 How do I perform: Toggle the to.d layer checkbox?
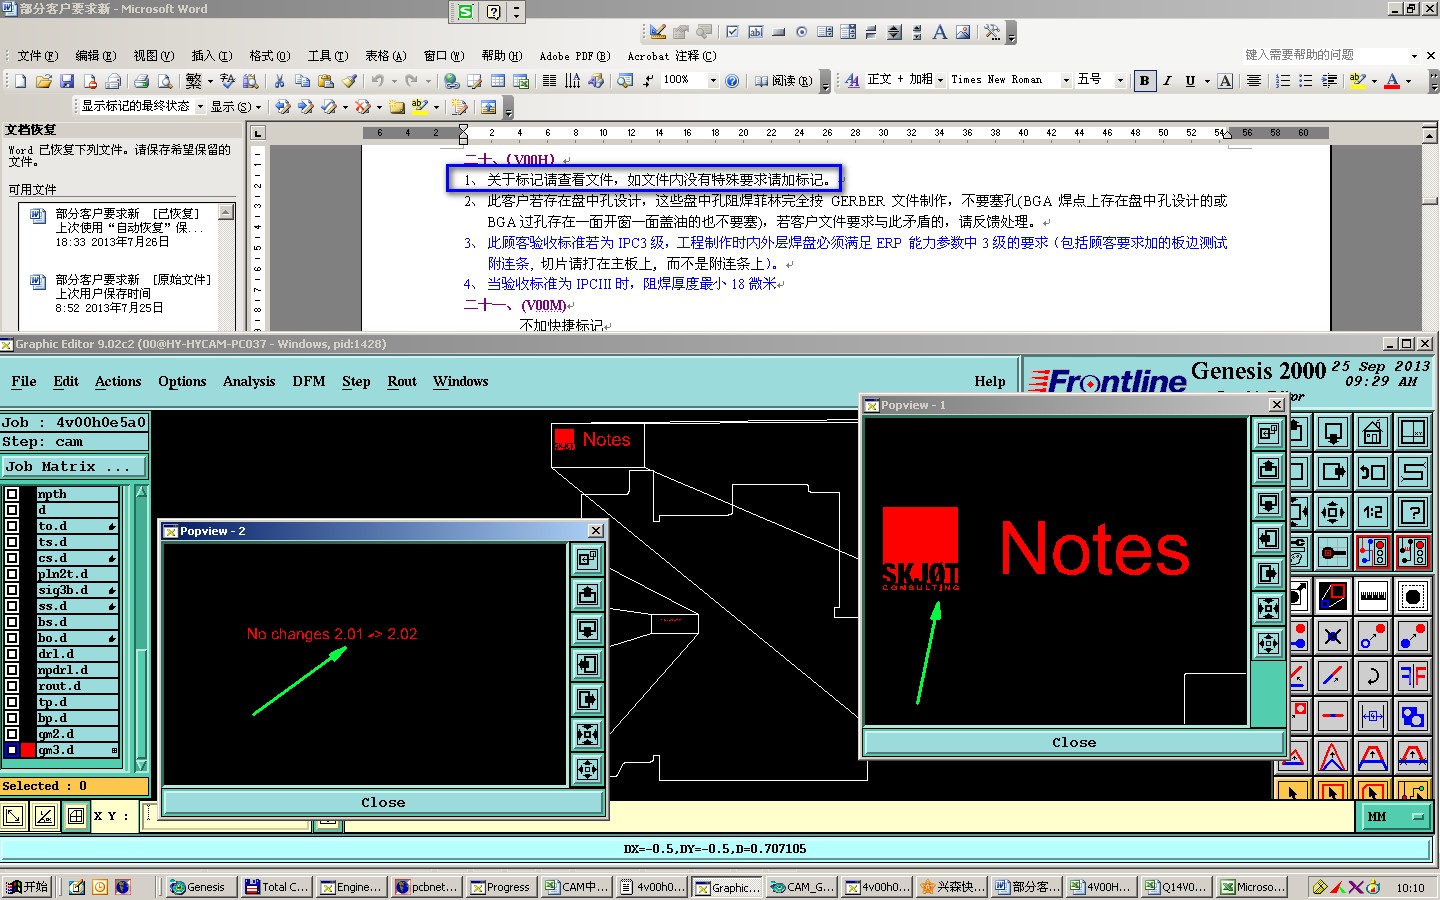click(x=12, y=526)
